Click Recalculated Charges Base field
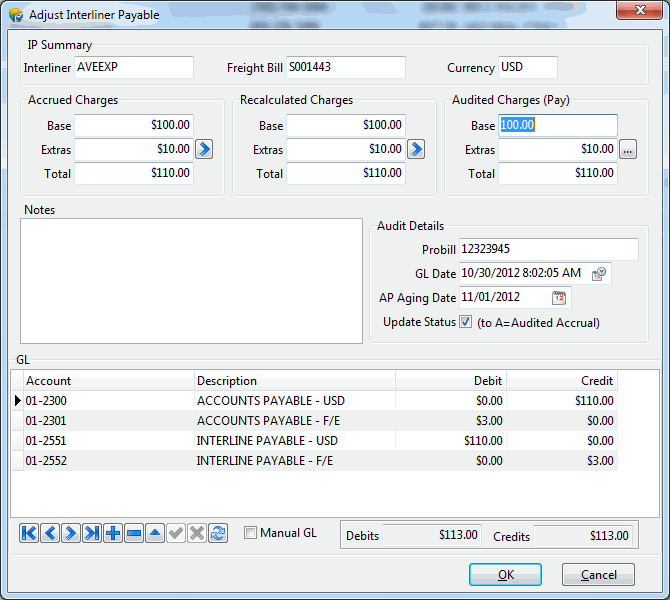This screenshot has height=600, width=670. [x=346, y=125]
